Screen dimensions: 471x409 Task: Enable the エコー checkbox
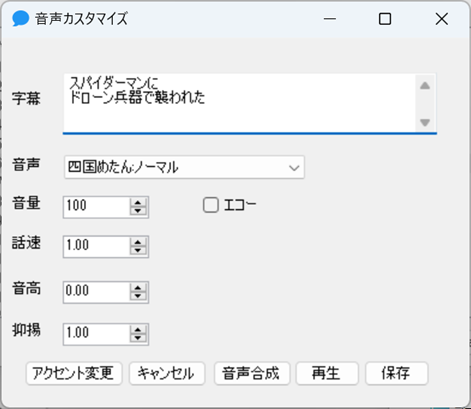pos(211,205)
